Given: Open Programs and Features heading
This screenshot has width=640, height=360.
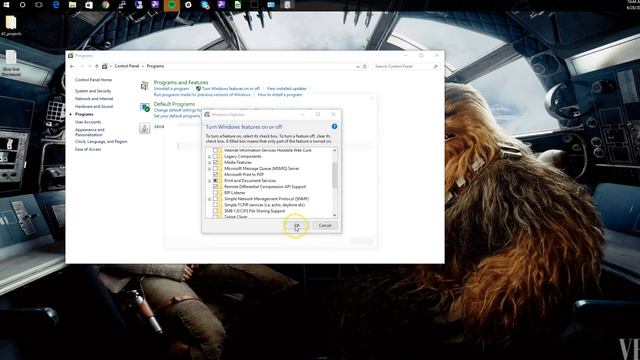Looking at the screenshot, I should click(x=181, y=82).
